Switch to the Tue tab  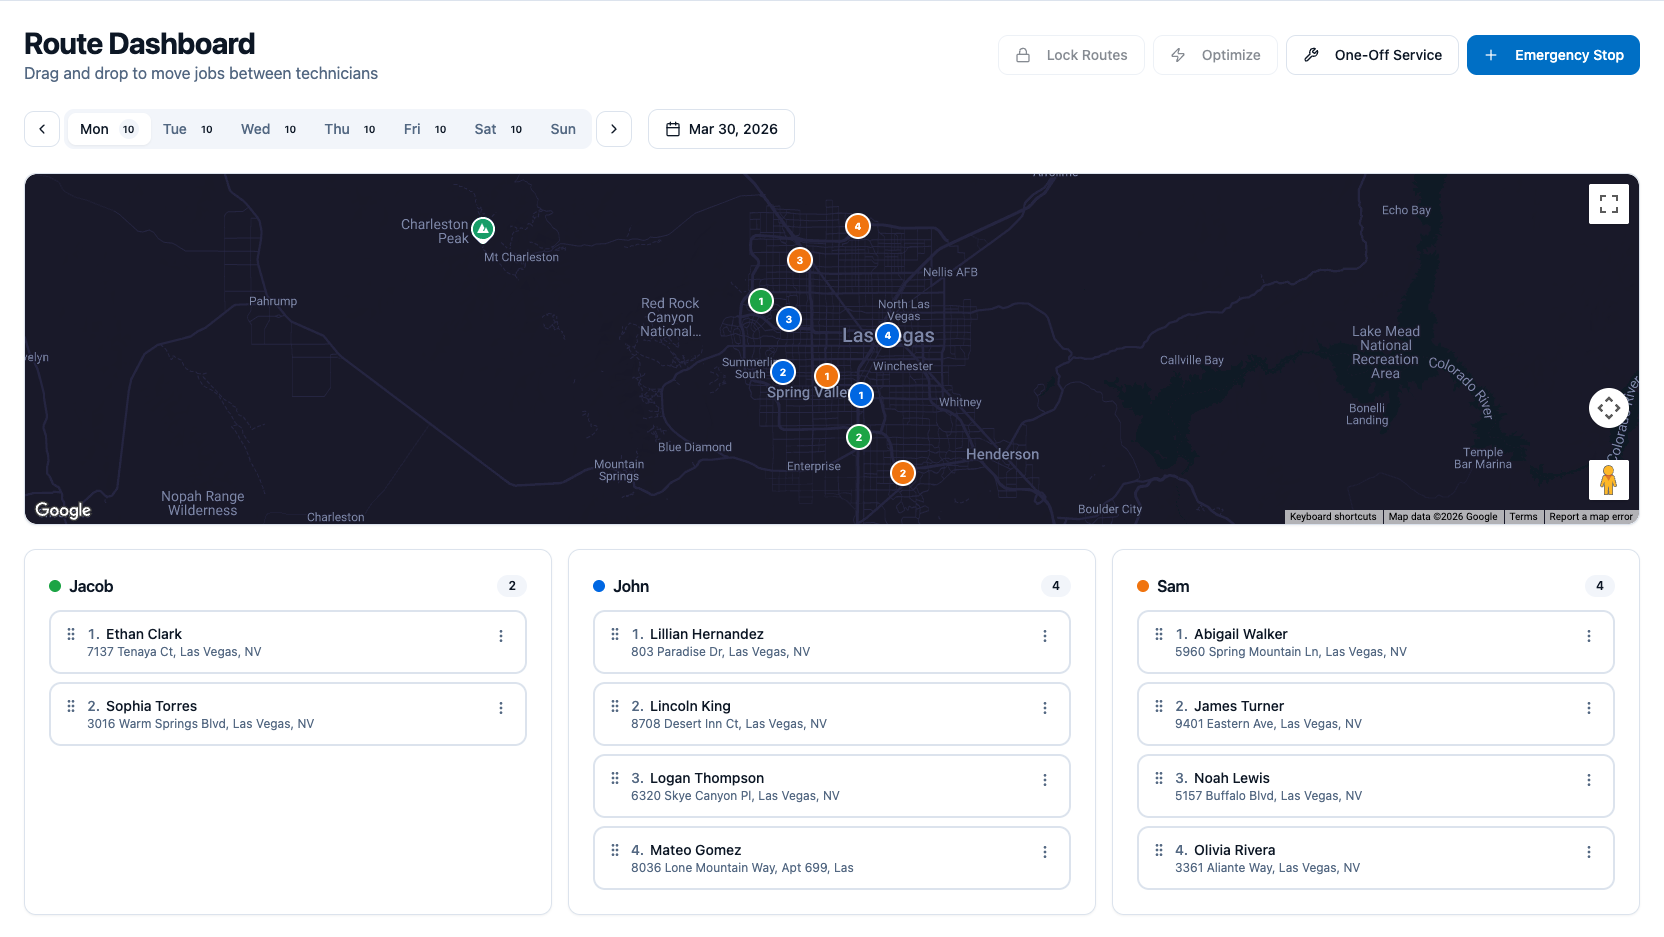tap(175, 129)
